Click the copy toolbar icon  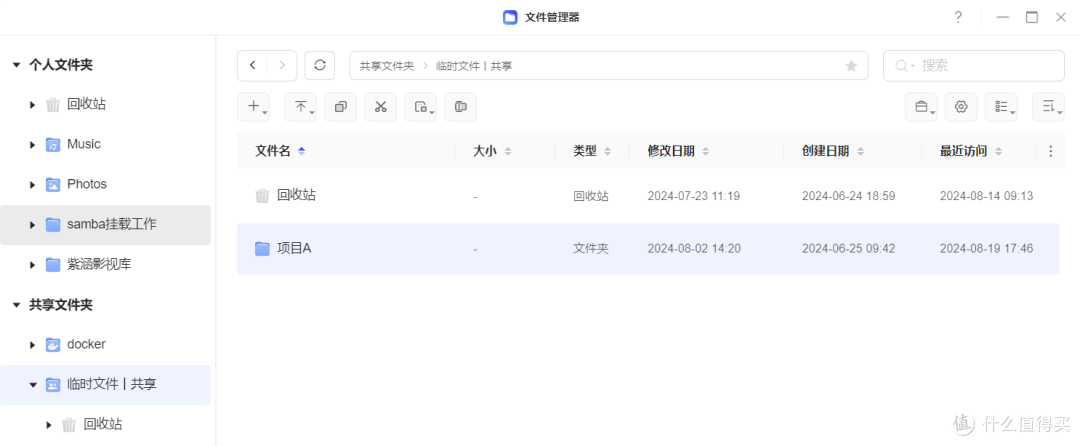coord(340,107)
